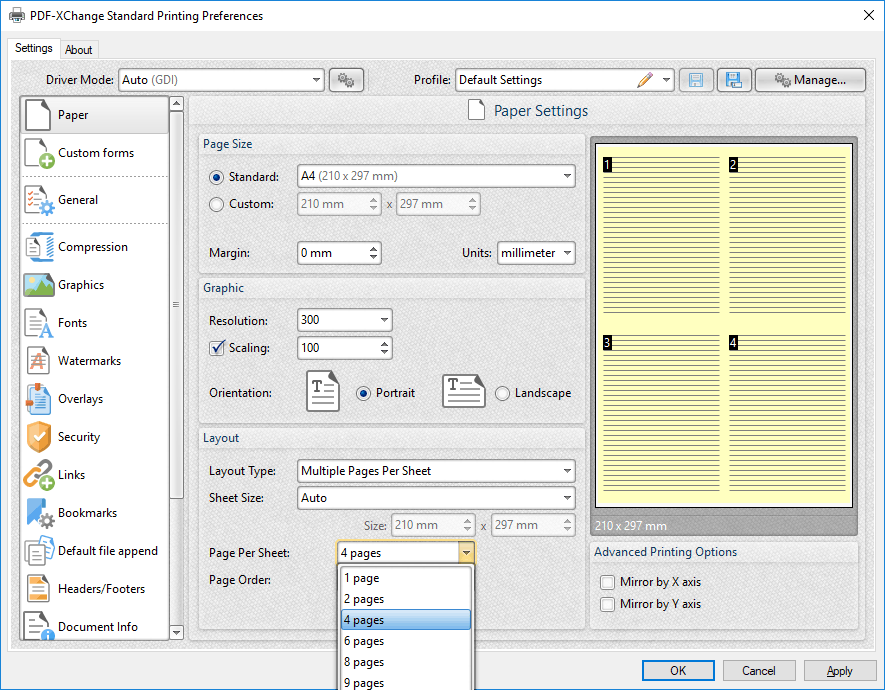Open the Resolution dropdown
885x690 pixels.
tap(344, 320)
